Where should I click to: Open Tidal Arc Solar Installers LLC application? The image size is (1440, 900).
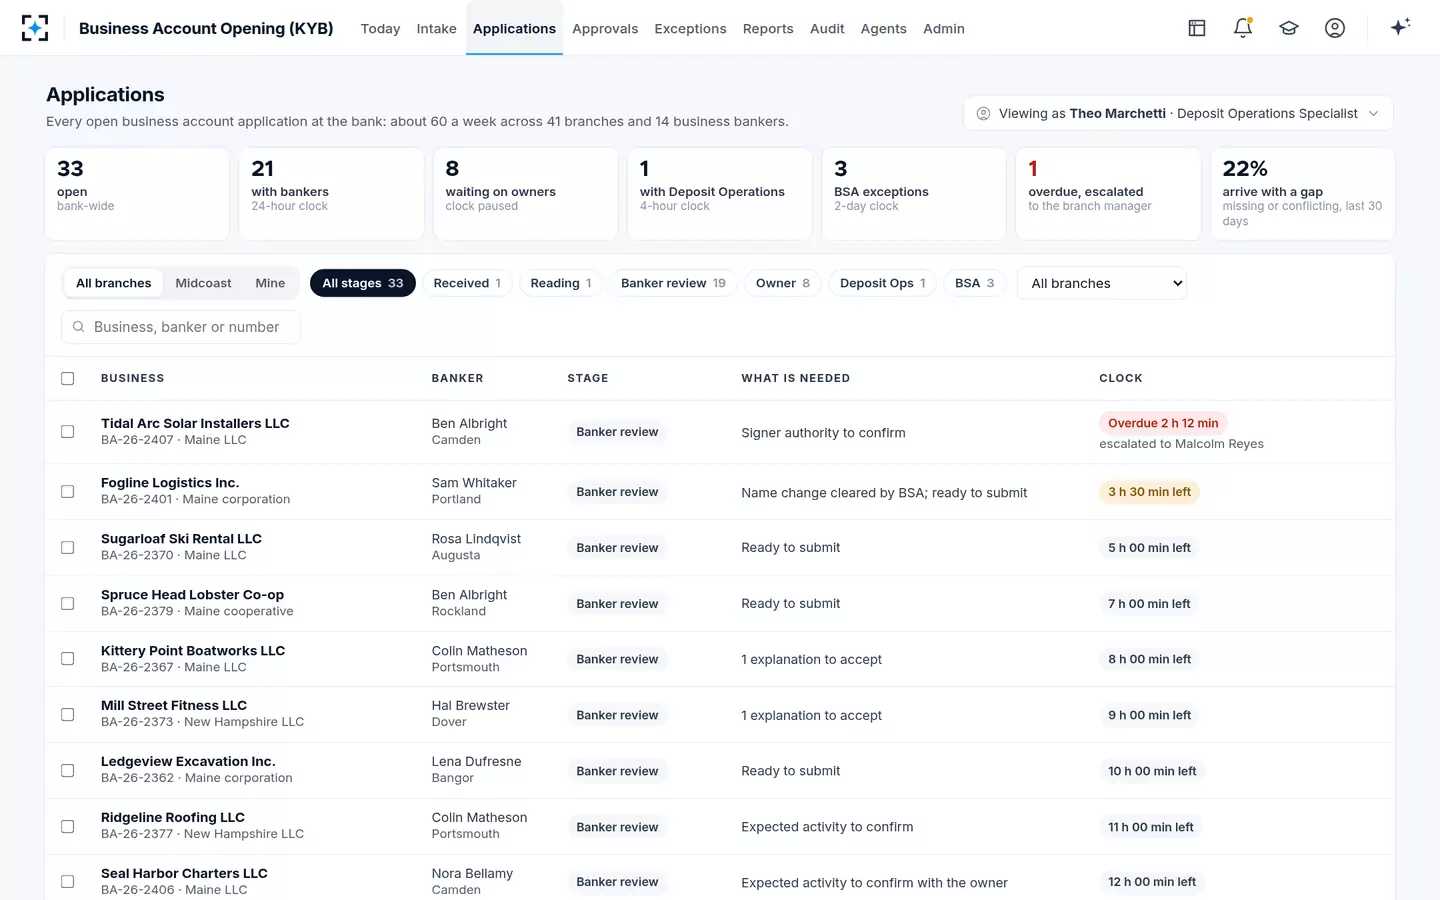(x=195, y=423)
